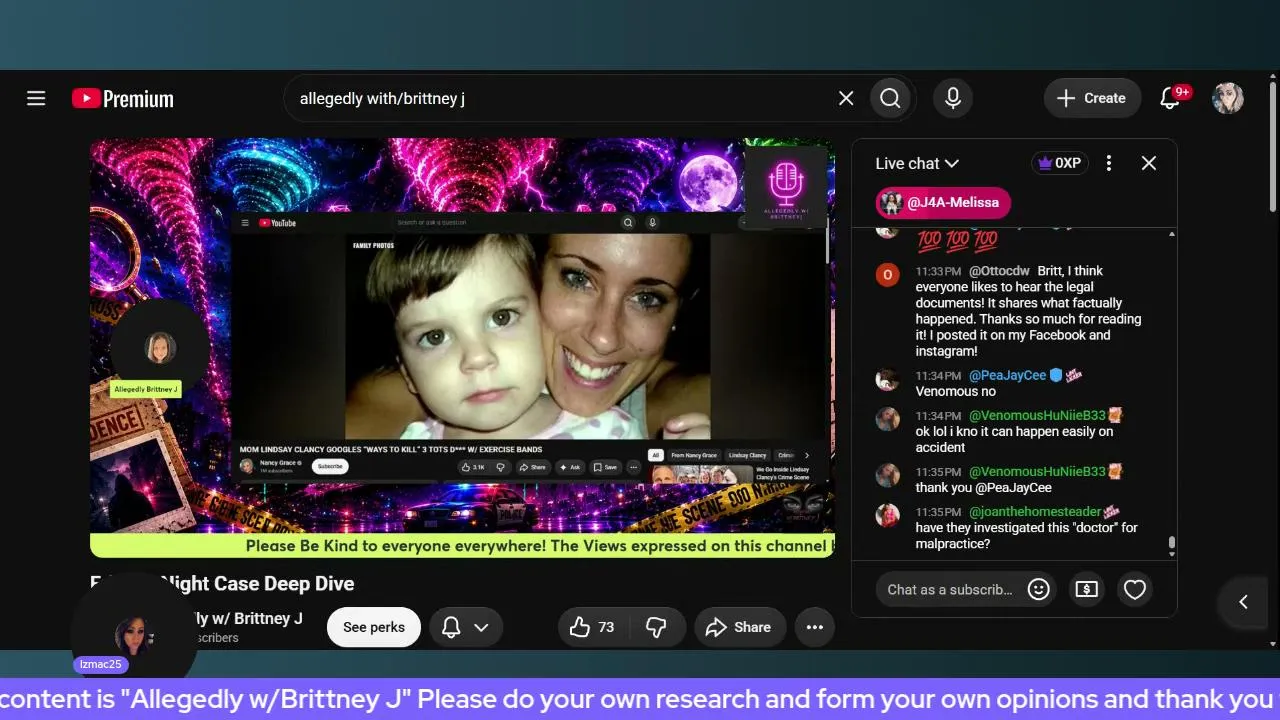Click the collapse arrow beside the chat
This screenshot has height=720, width=1280.
pos(1244,601)
